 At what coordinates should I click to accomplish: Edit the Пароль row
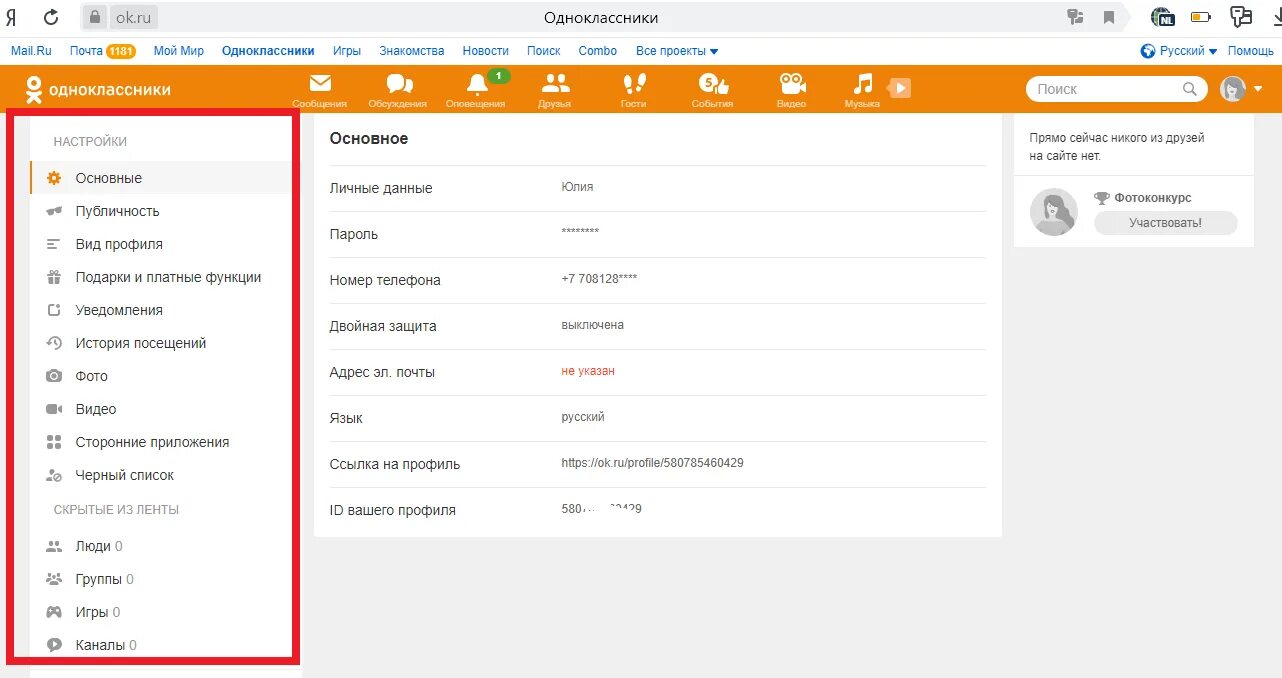point(658,234)
